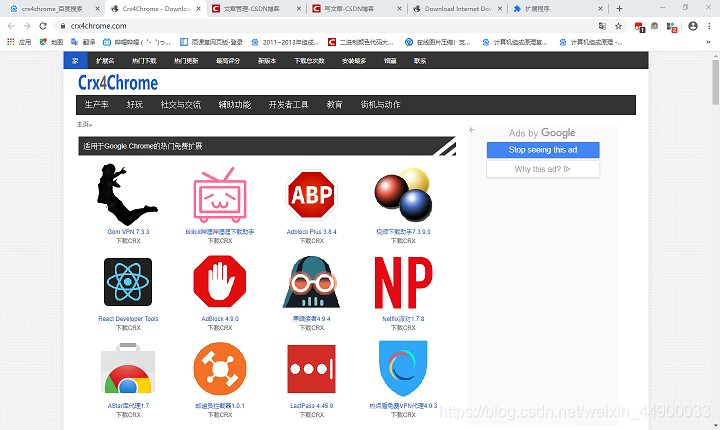Open the 新版本 top navigation item
This screenshot has width=720, height=430.
(x=267, y=61)
